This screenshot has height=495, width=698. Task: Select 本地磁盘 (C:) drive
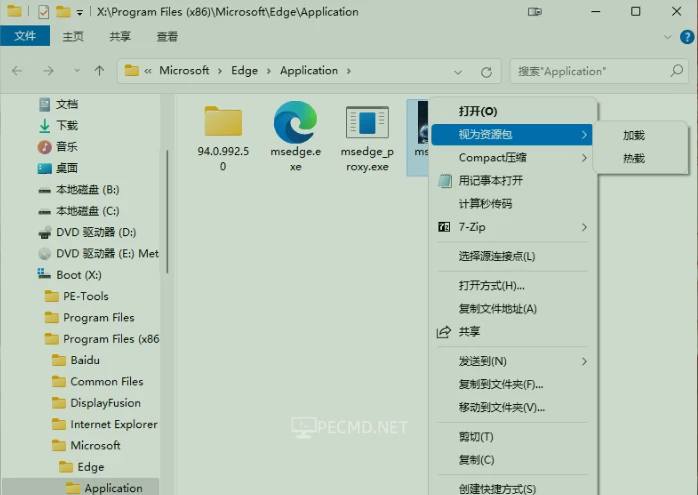(x=87, y=211)
